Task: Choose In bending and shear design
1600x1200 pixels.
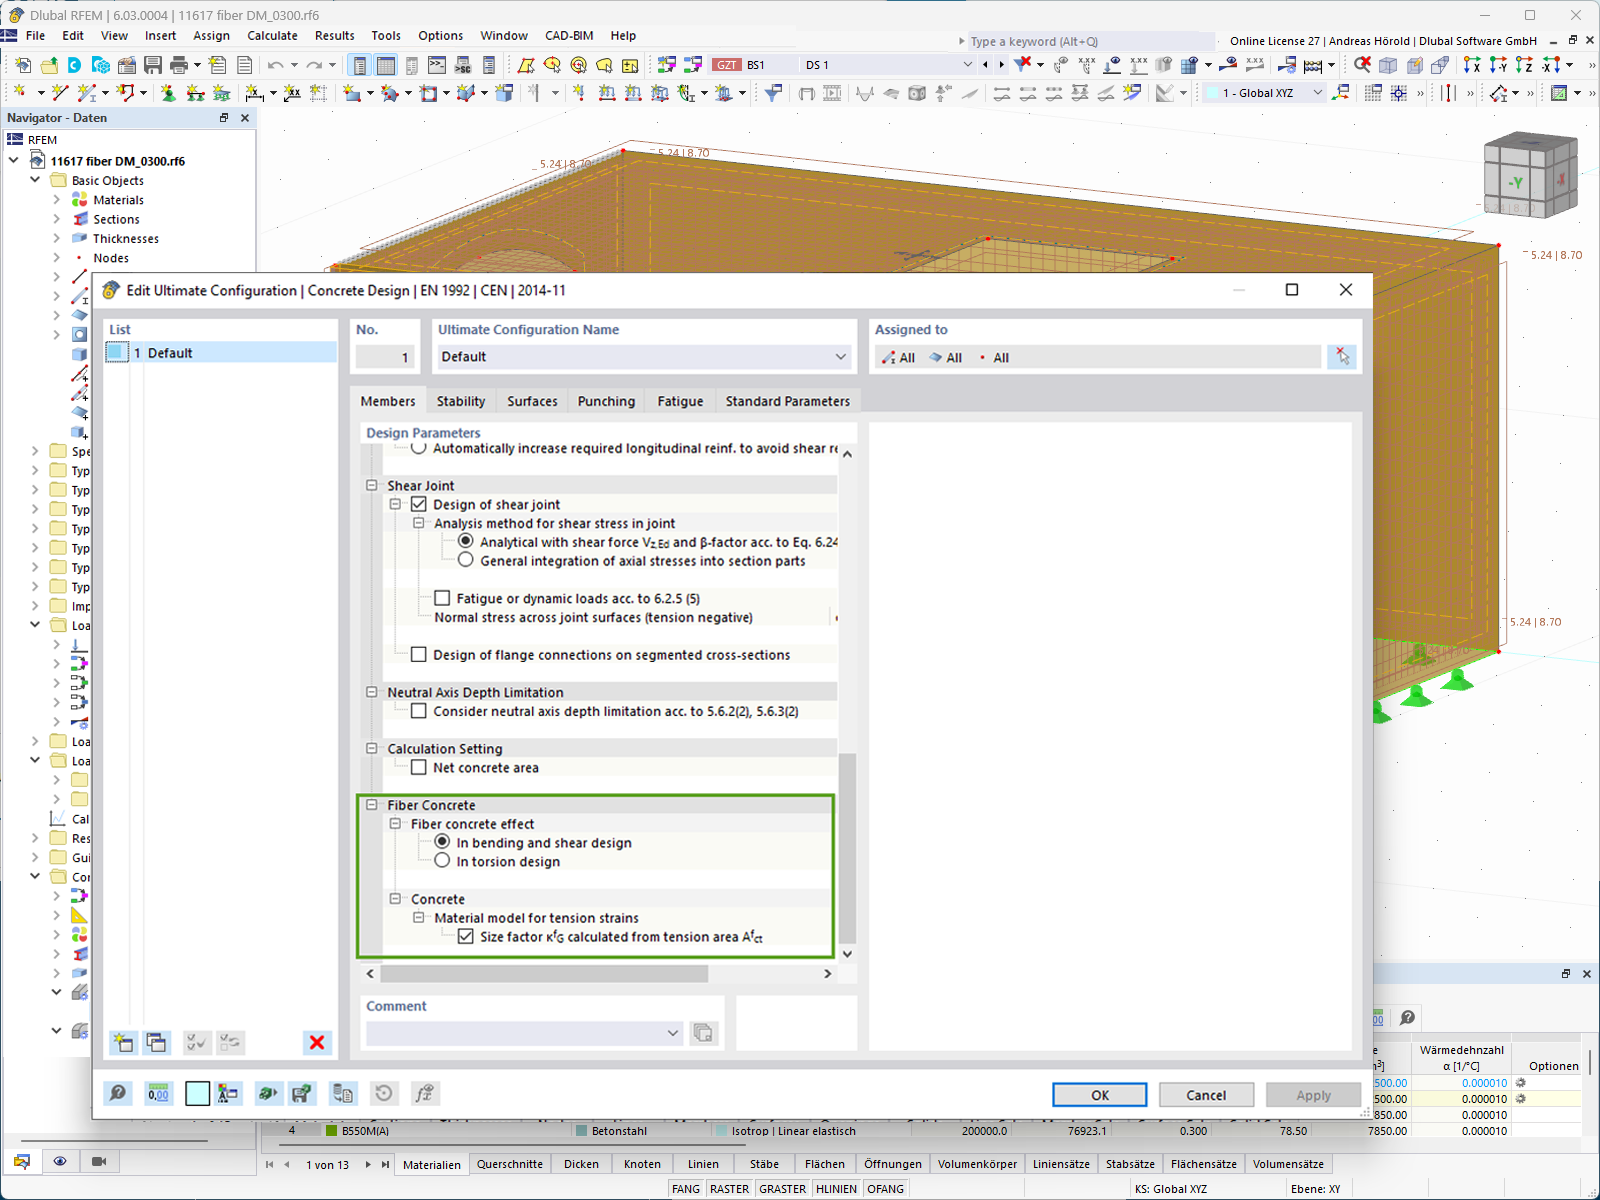Action: (442, 842)
